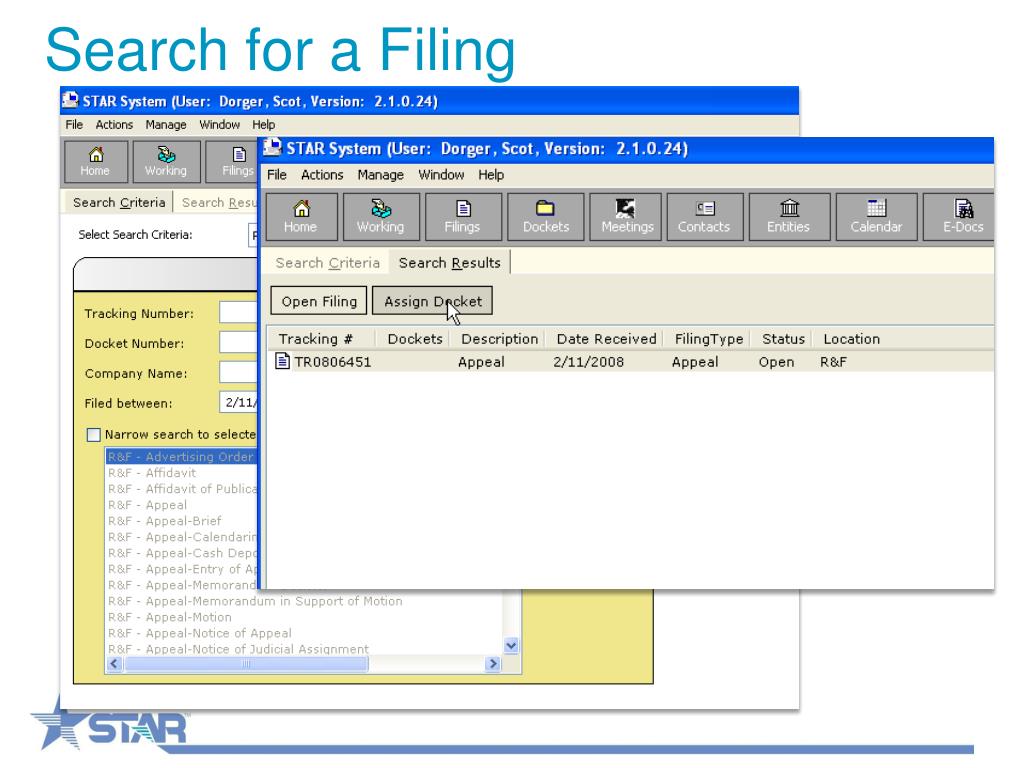Viewport: 1024px width, 768px height.
Task: Open Filings in the front window toolbar
Action: click(x=462, y=217)
